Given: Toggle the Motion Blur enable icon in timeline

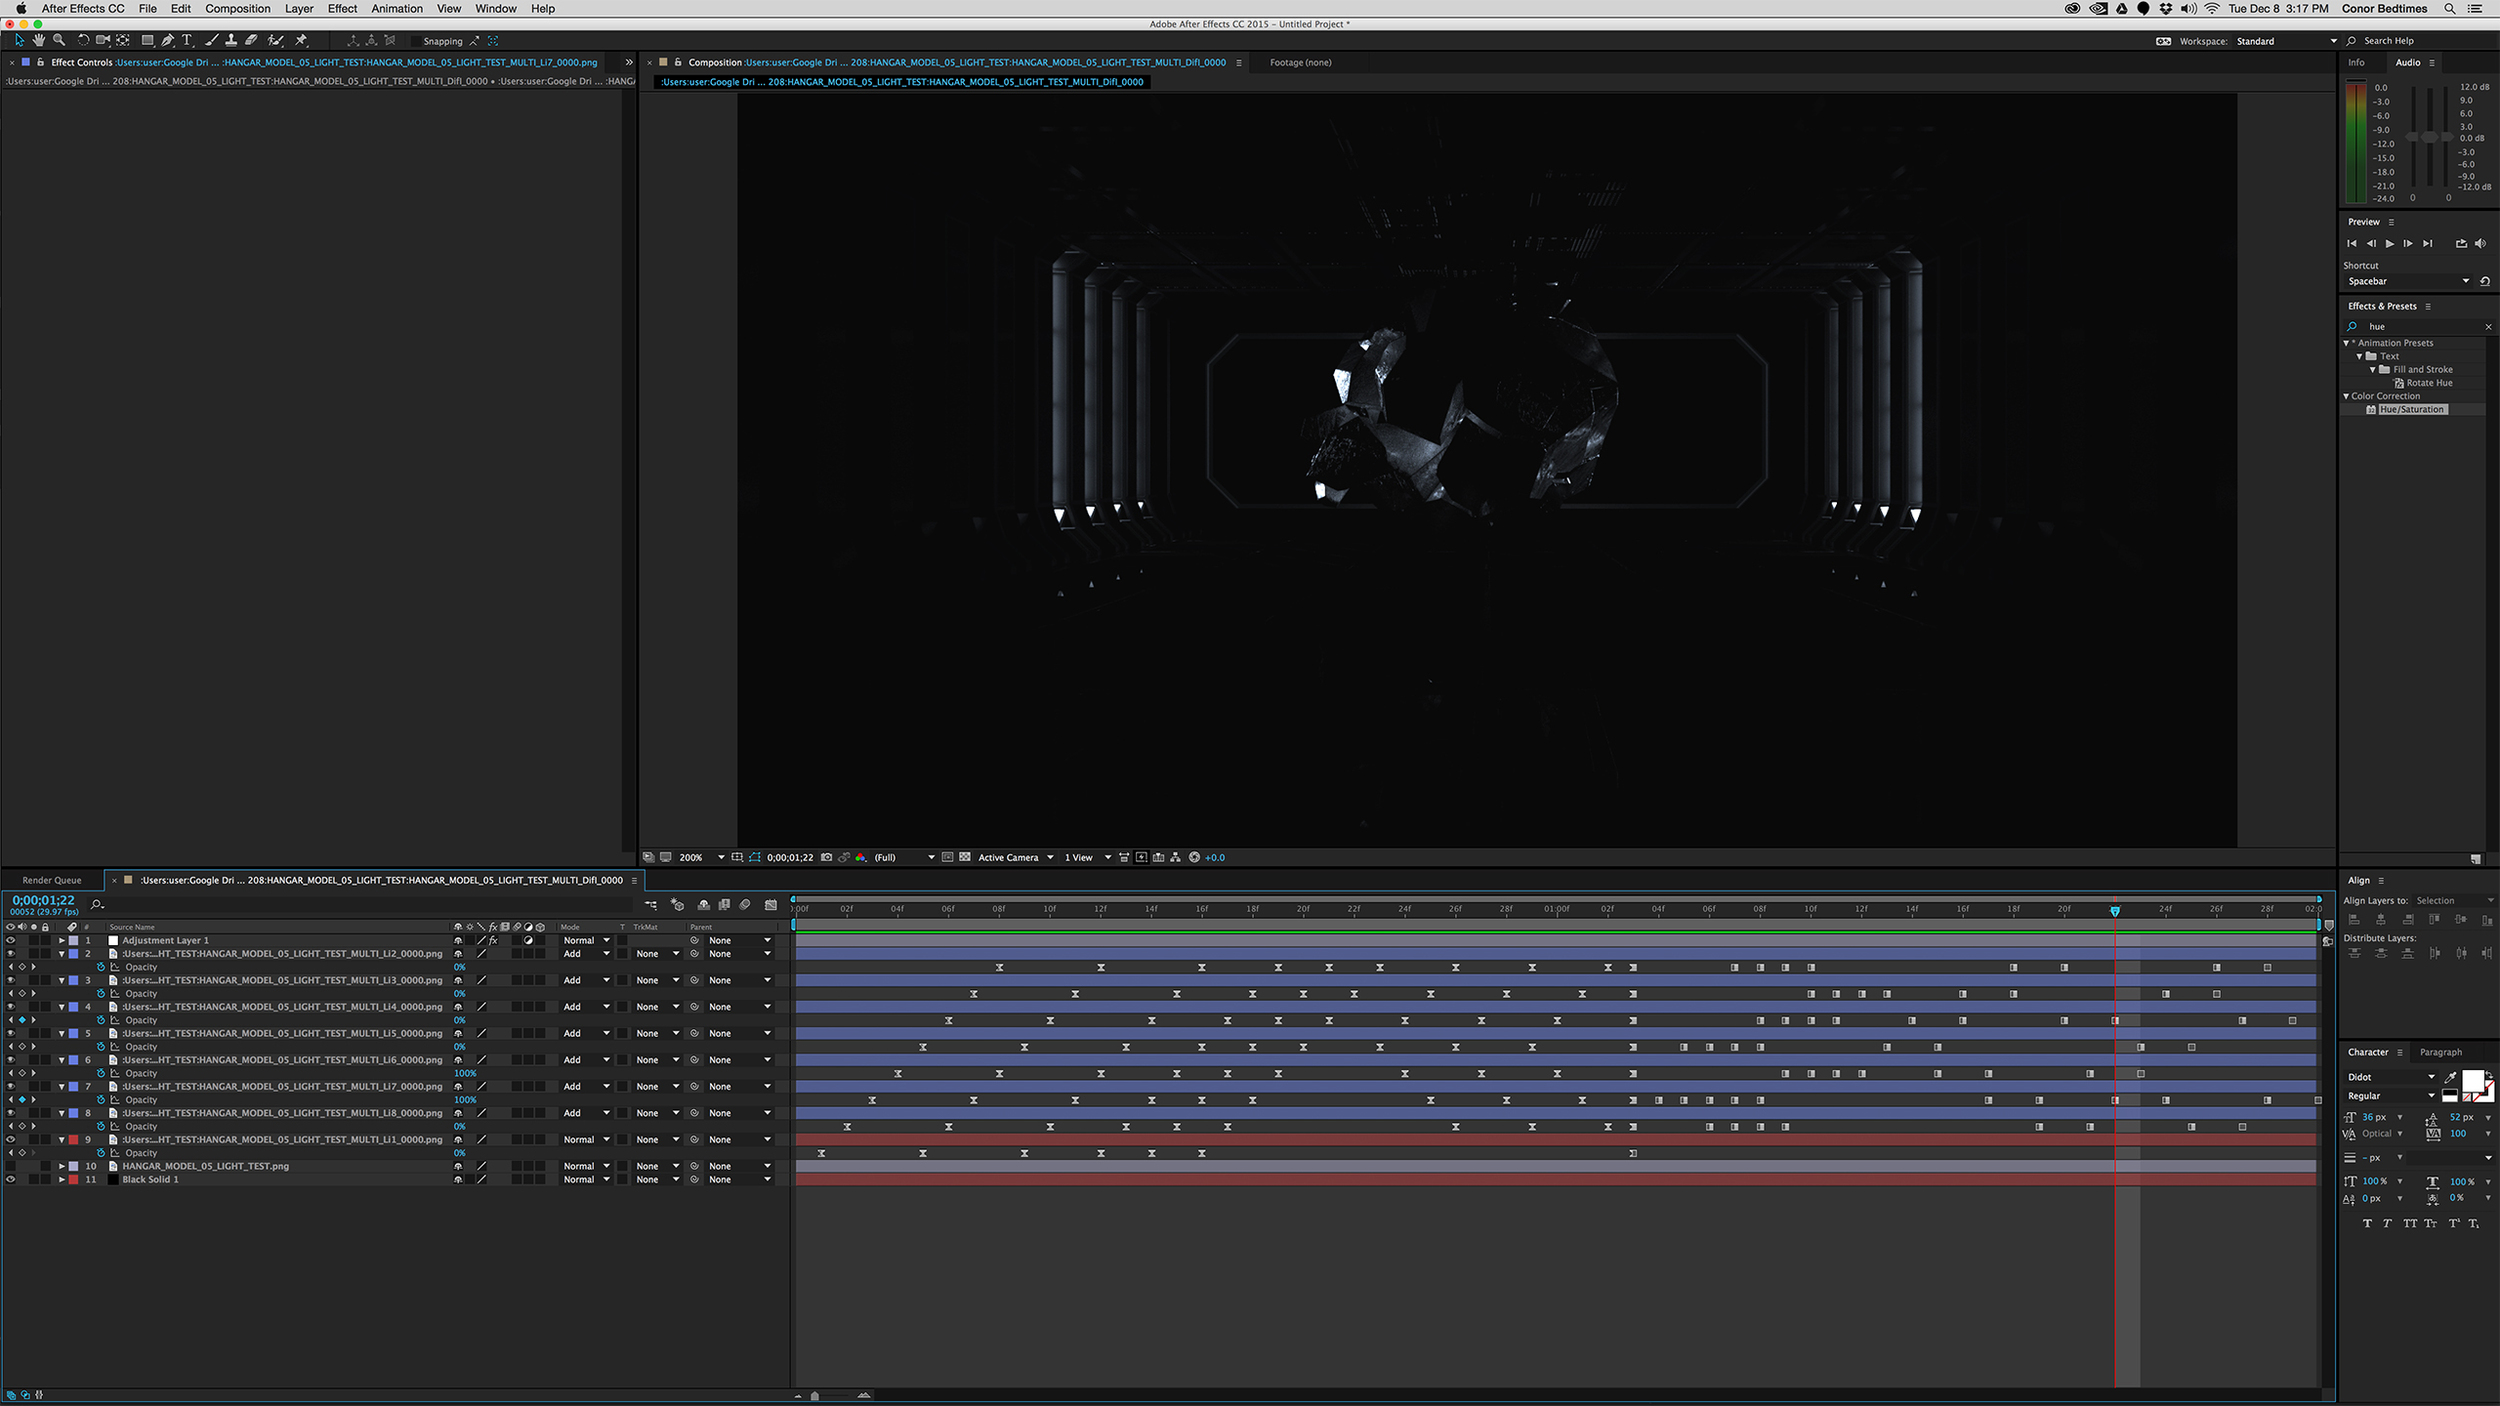Looking at the screenshot, I should click(745, 905).
